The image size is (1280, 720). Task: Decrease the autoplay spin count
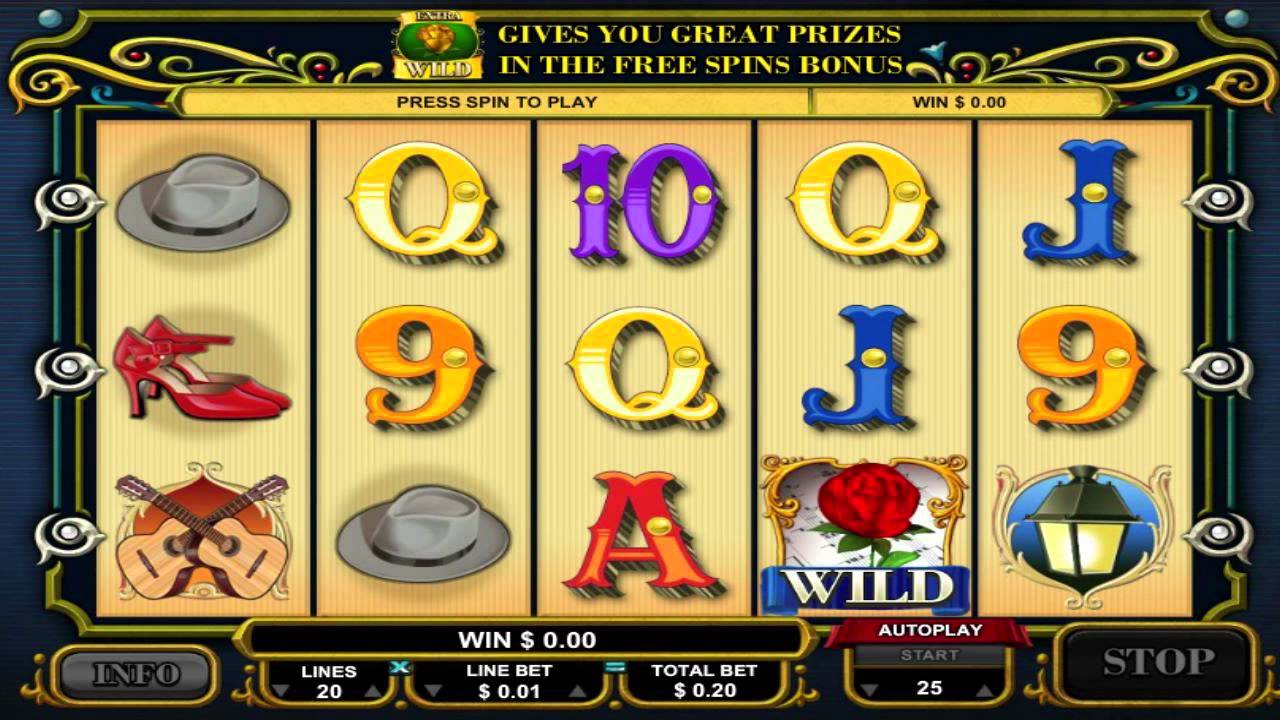tap(868, 689)
